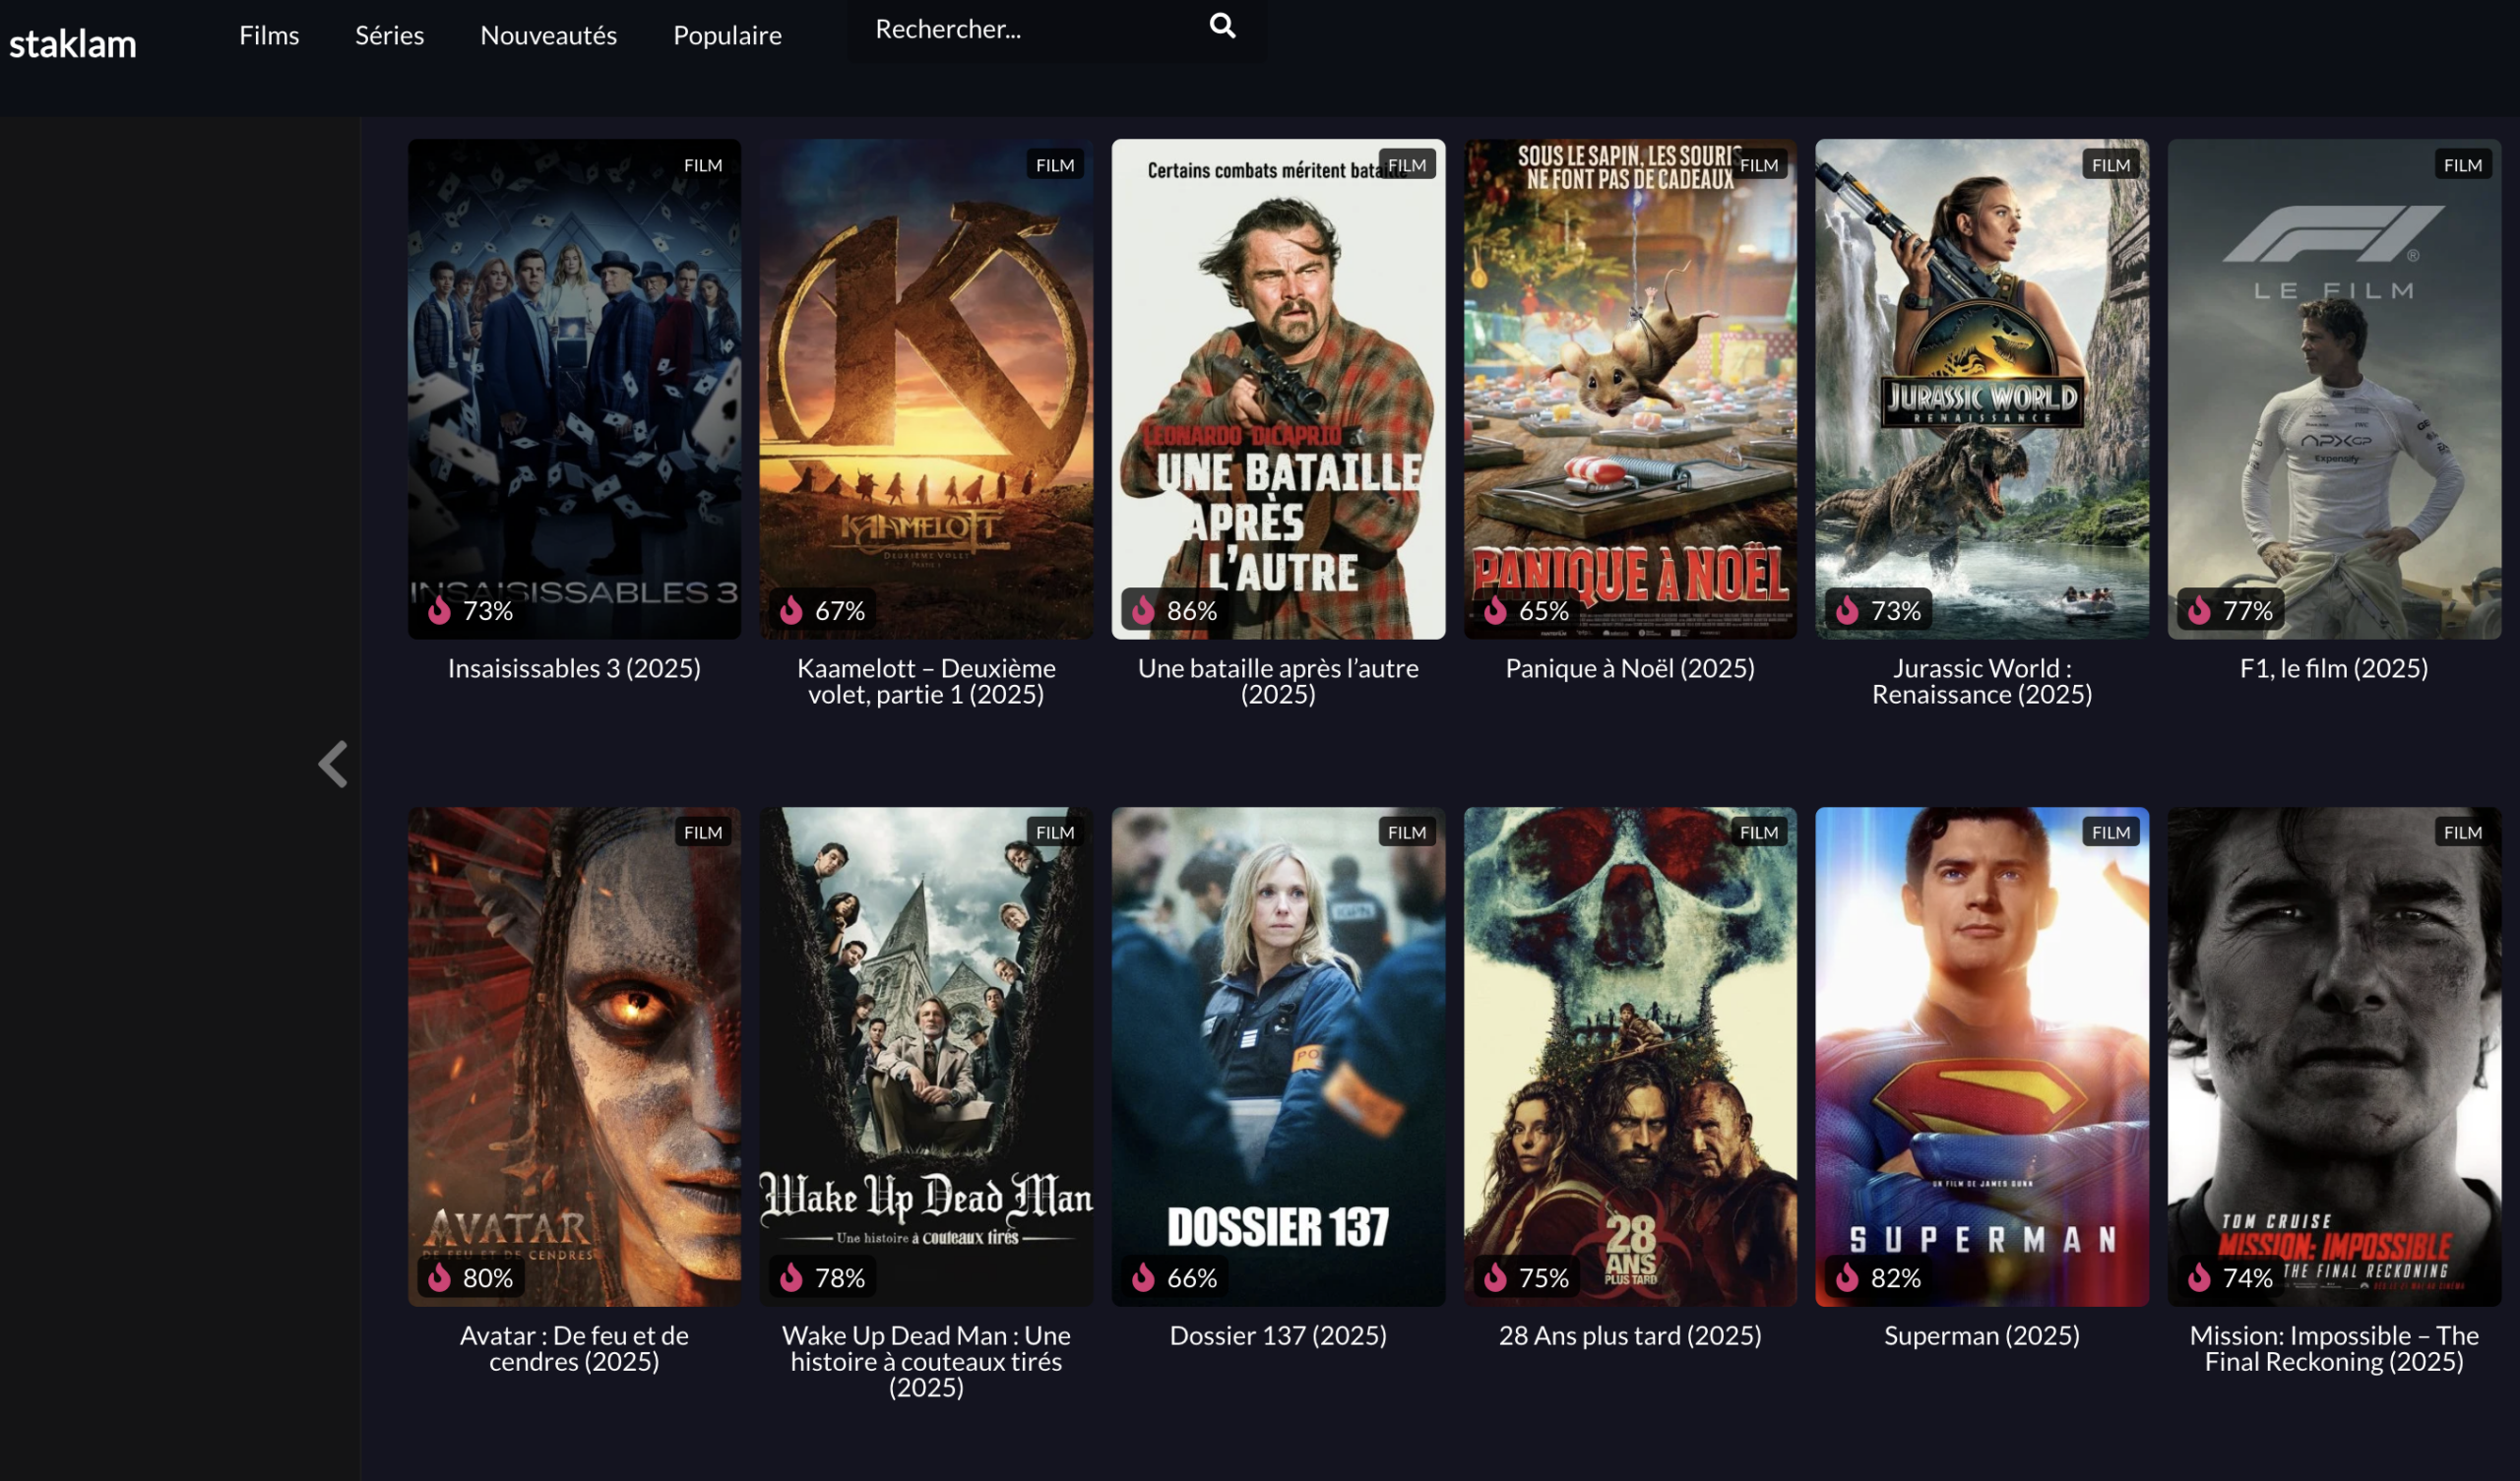This screenshot has height=1481, width=2520.
Task: Open Panique à Noël (2025) title link
Action: point(1630,668)
